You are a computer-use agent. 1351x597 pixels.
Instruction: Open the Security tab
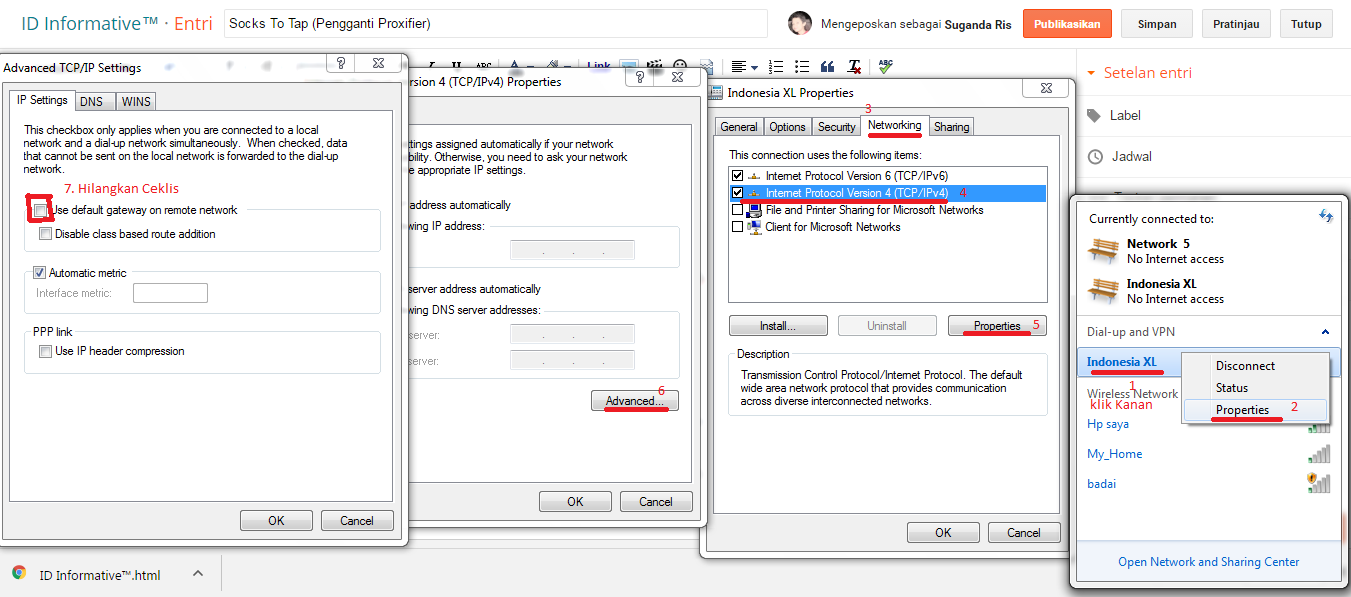pyautogui.click(x=837, y=127)
